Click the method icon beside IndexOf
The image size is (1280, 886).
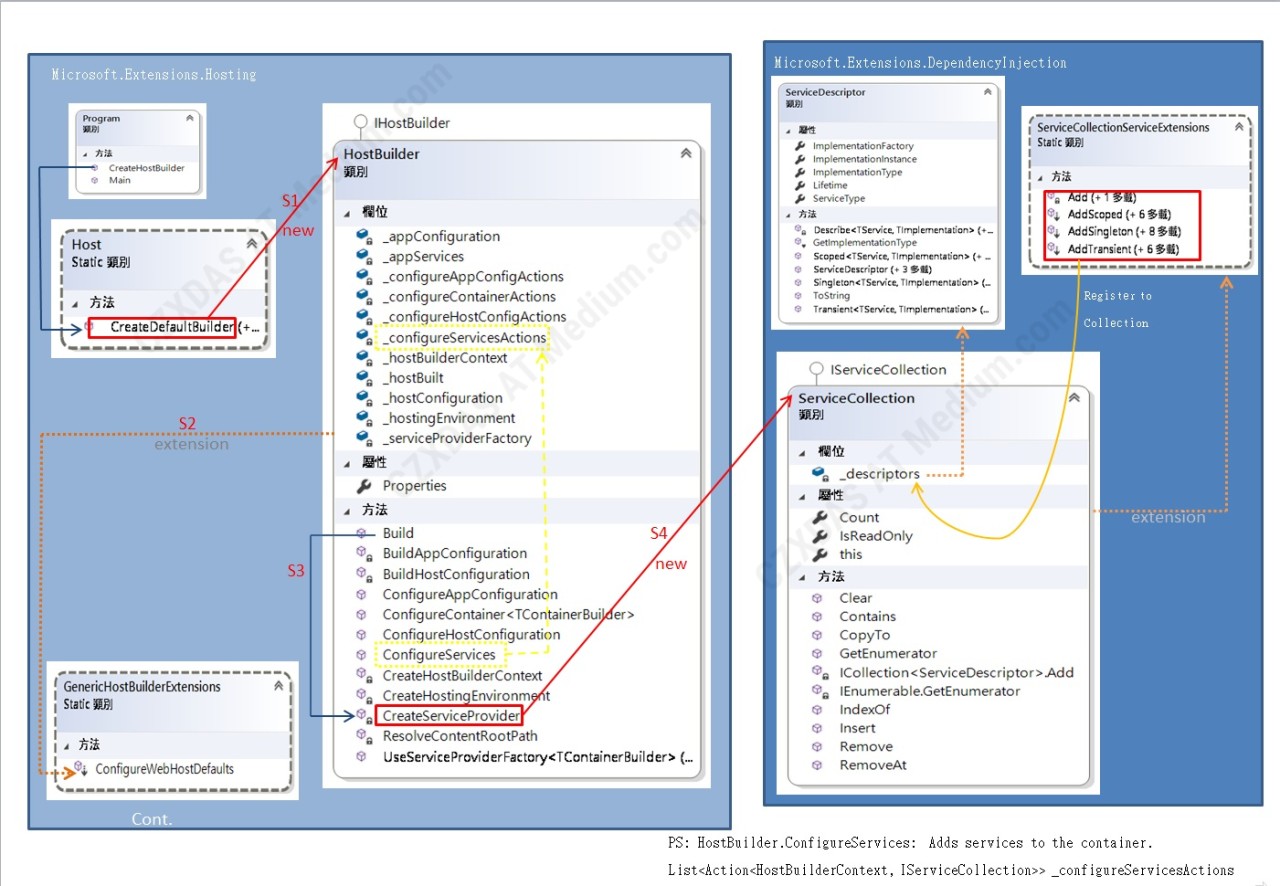(818, 710)
